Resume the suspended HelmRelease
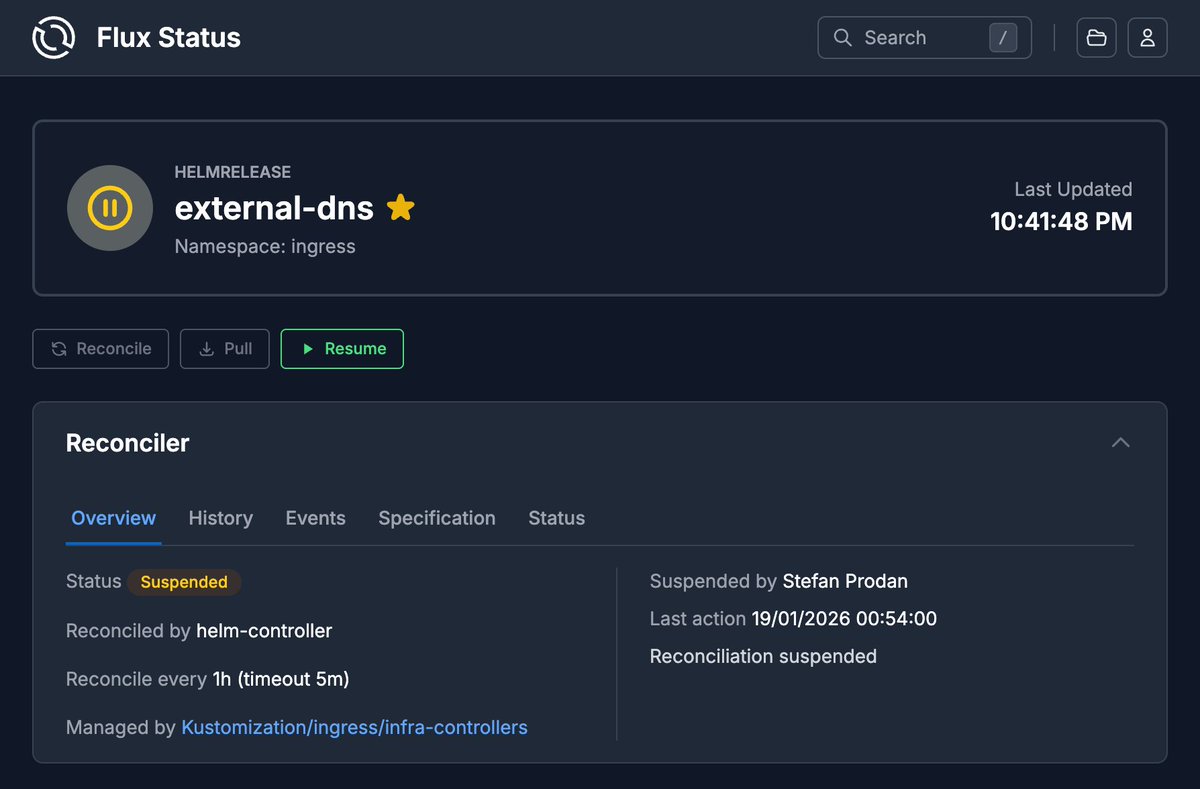The width and height of the screenshot is (1200, 789). [342, 349]
